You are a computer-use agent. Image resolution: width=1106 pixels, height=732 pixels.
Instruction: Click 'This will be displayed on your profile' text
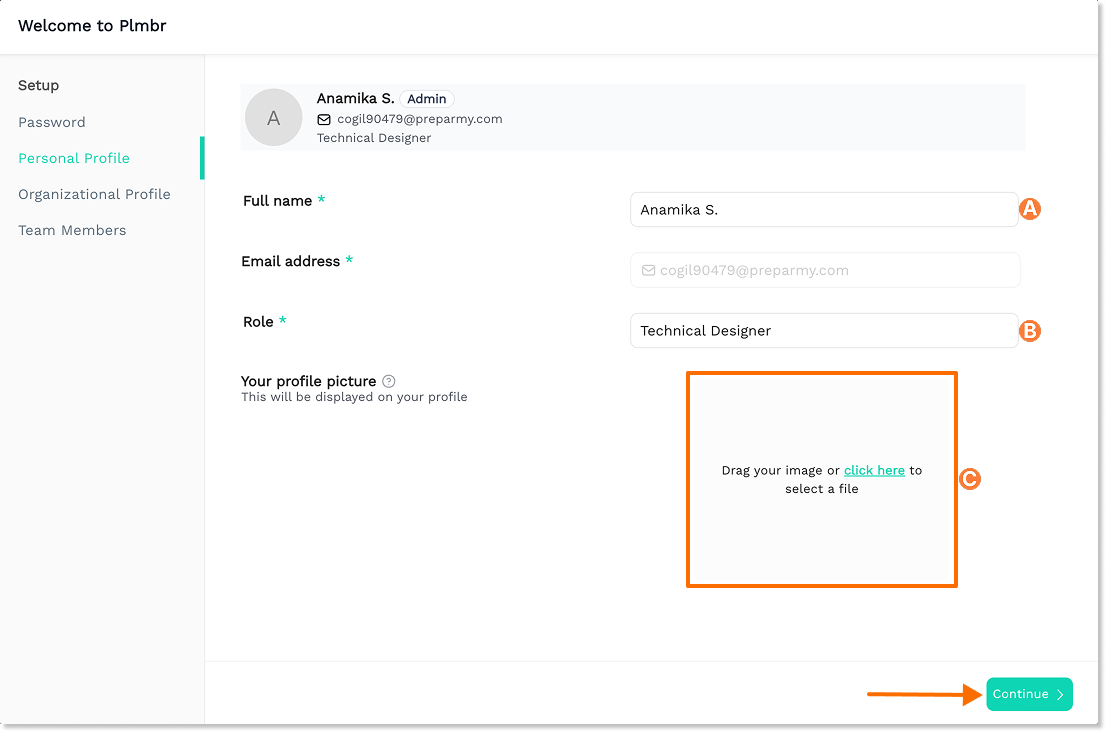[354, 397]
